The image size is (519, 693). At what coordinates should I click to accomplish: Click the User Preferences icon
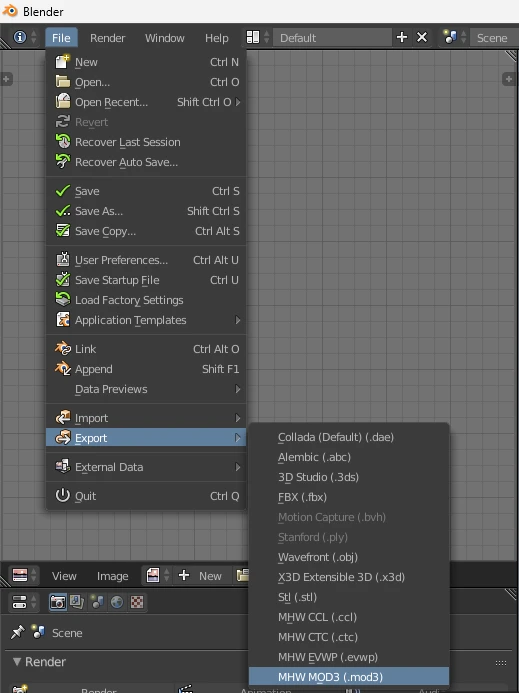[62, 260]
